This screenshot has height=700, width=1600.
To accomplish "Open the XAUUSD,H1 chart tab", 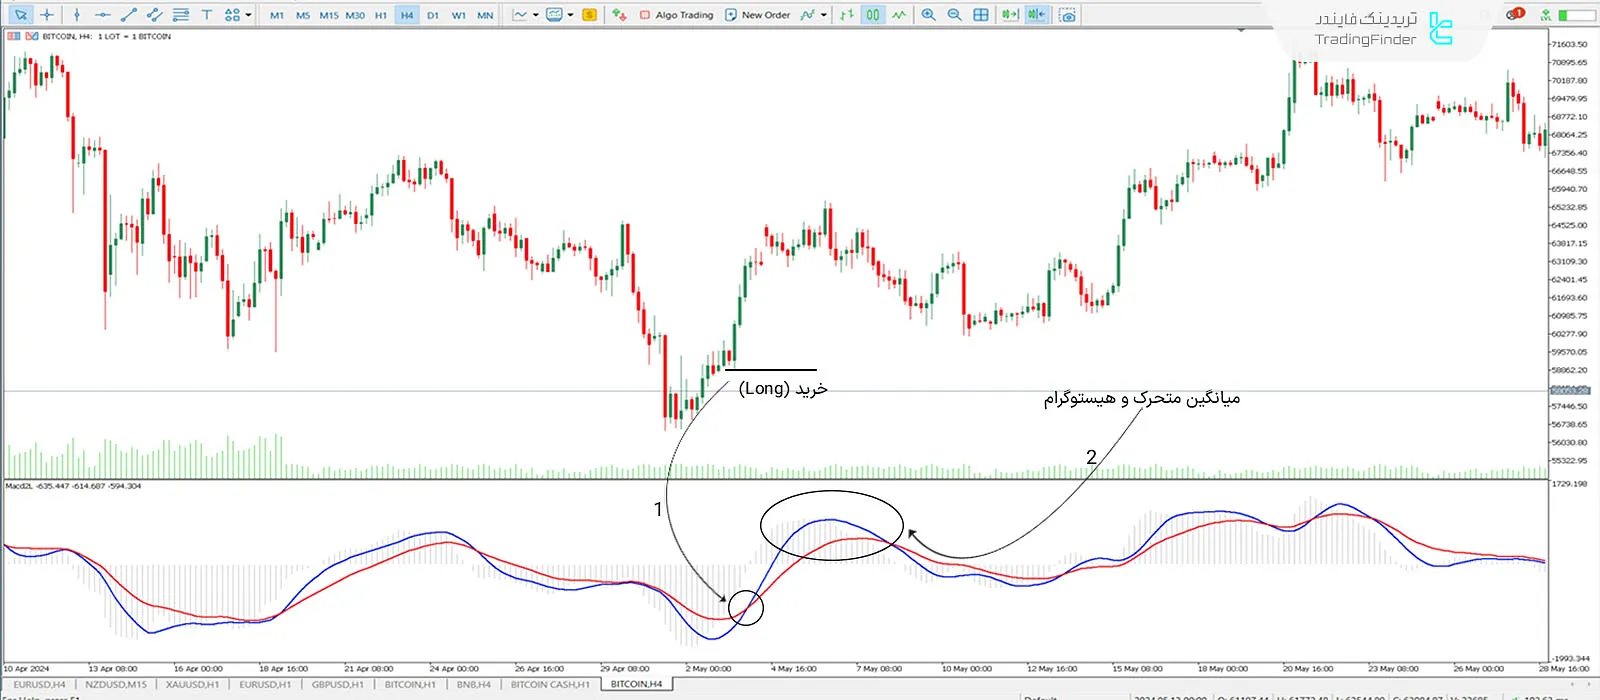I will point(193,685).
